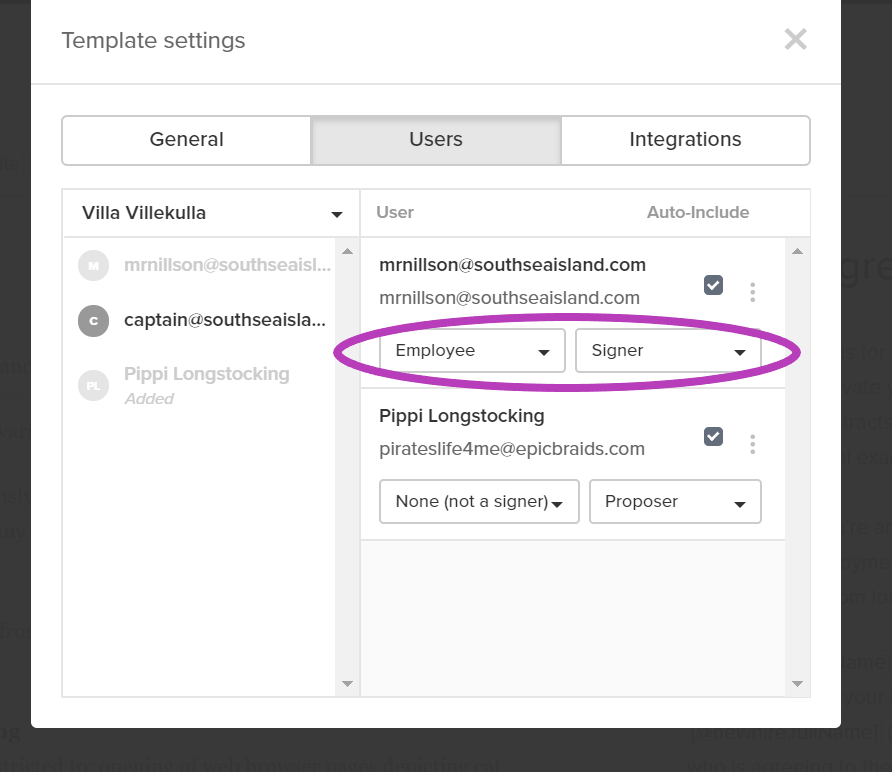Switch to the General tab
The image size is (892, 772).
tap(186, 140)
